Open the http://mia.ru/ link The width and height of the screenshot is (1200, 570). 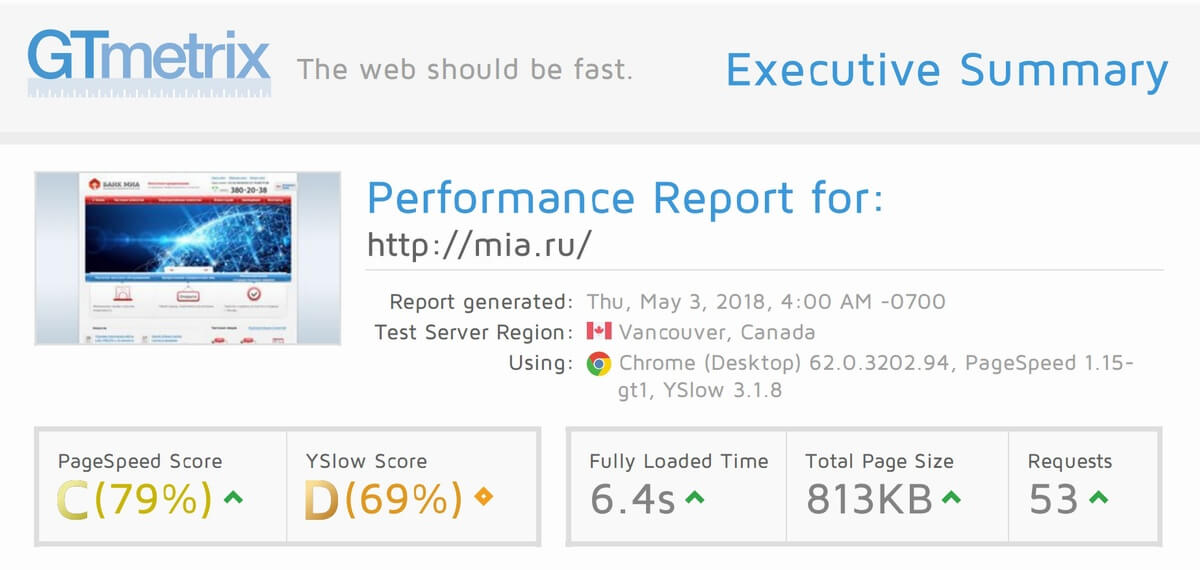tap(479, 245)
